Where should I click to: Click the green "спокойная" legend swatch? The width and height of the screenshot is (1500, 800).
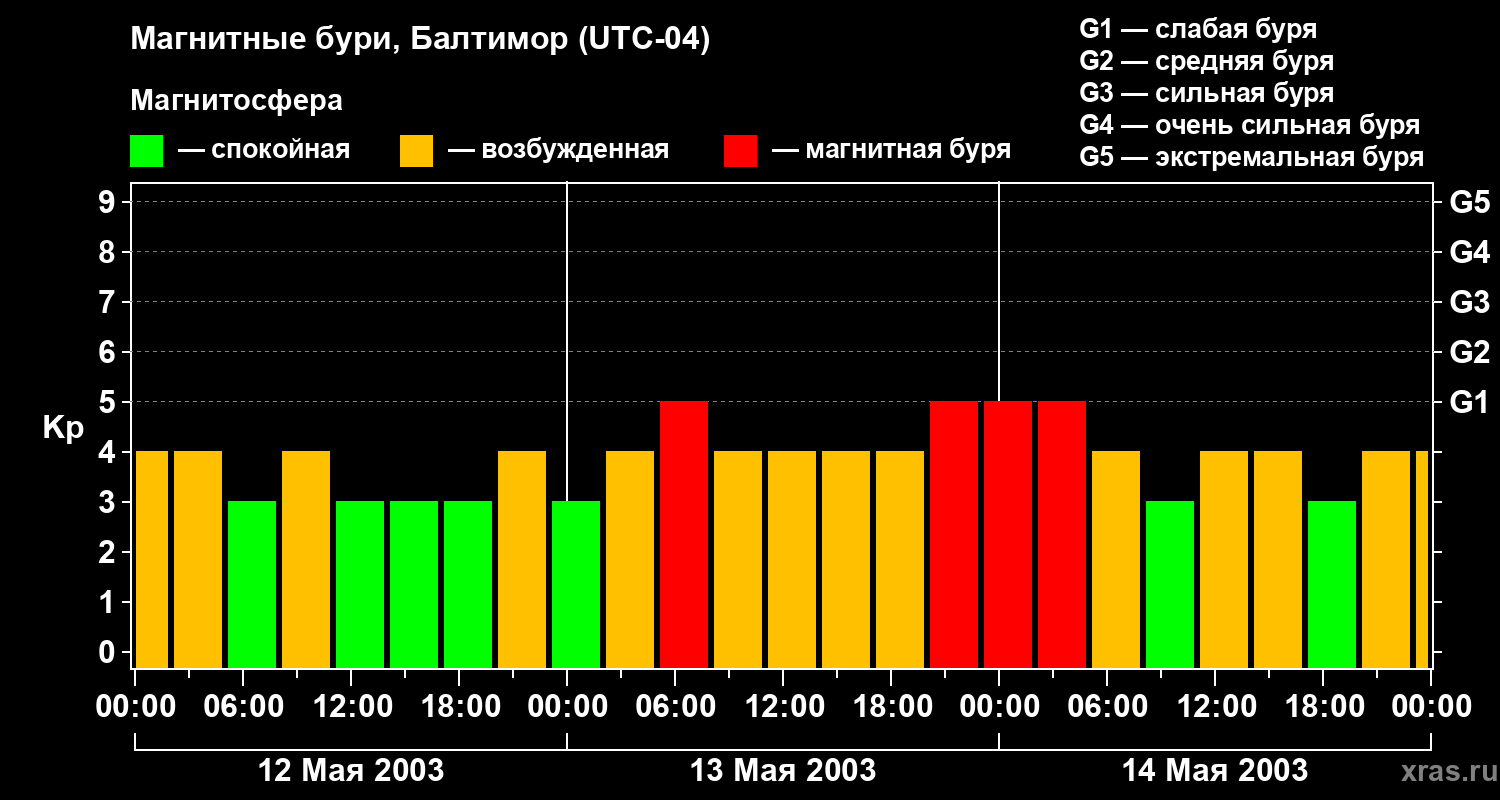(x=146, y=151)
